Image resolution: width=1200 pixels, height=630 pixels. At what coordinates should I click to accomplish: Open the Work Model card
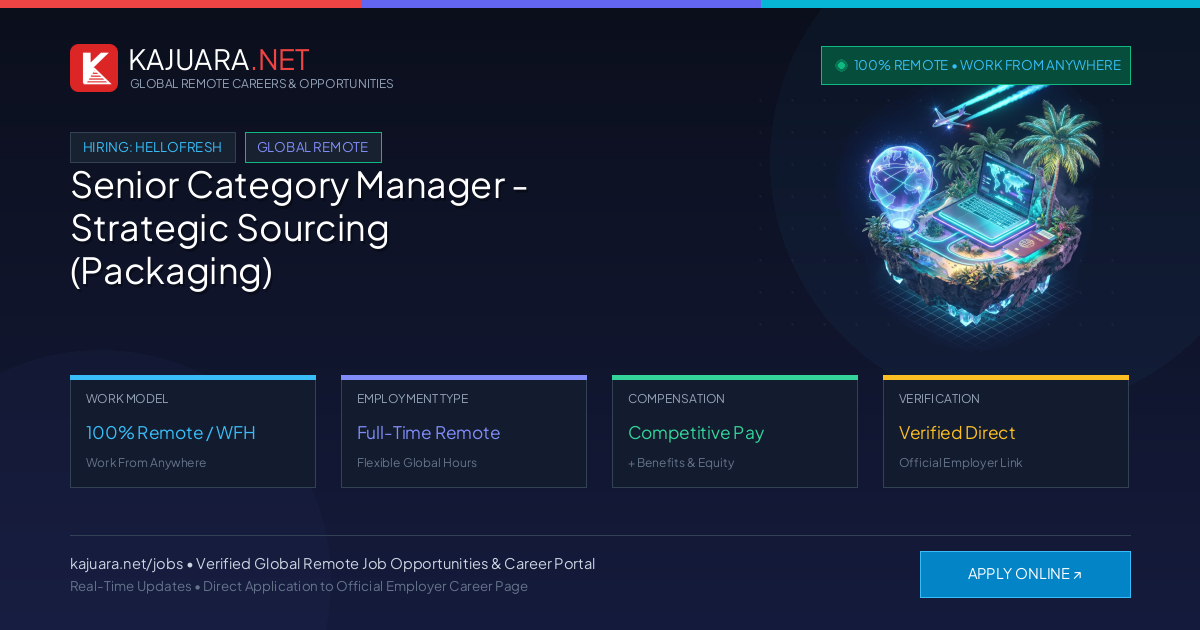193,432
